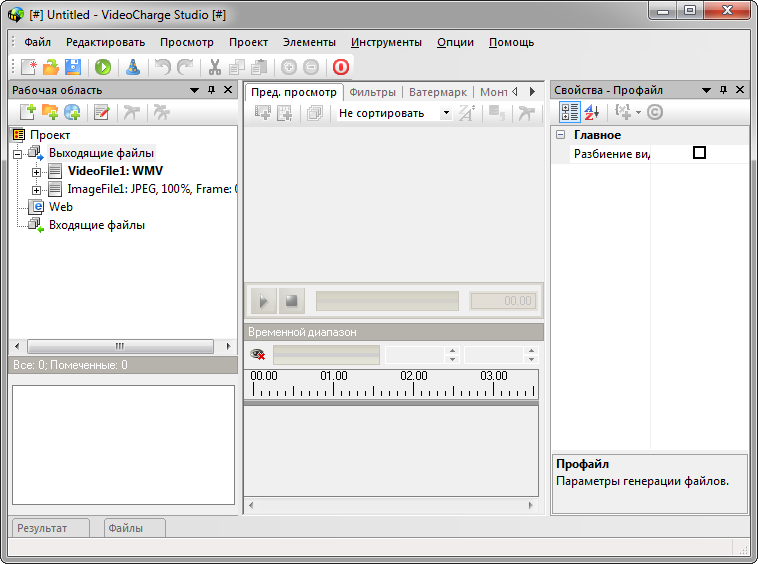The image size is (758, 564).
Task: Open the Результат bottom tab
Action: (51, 528)
